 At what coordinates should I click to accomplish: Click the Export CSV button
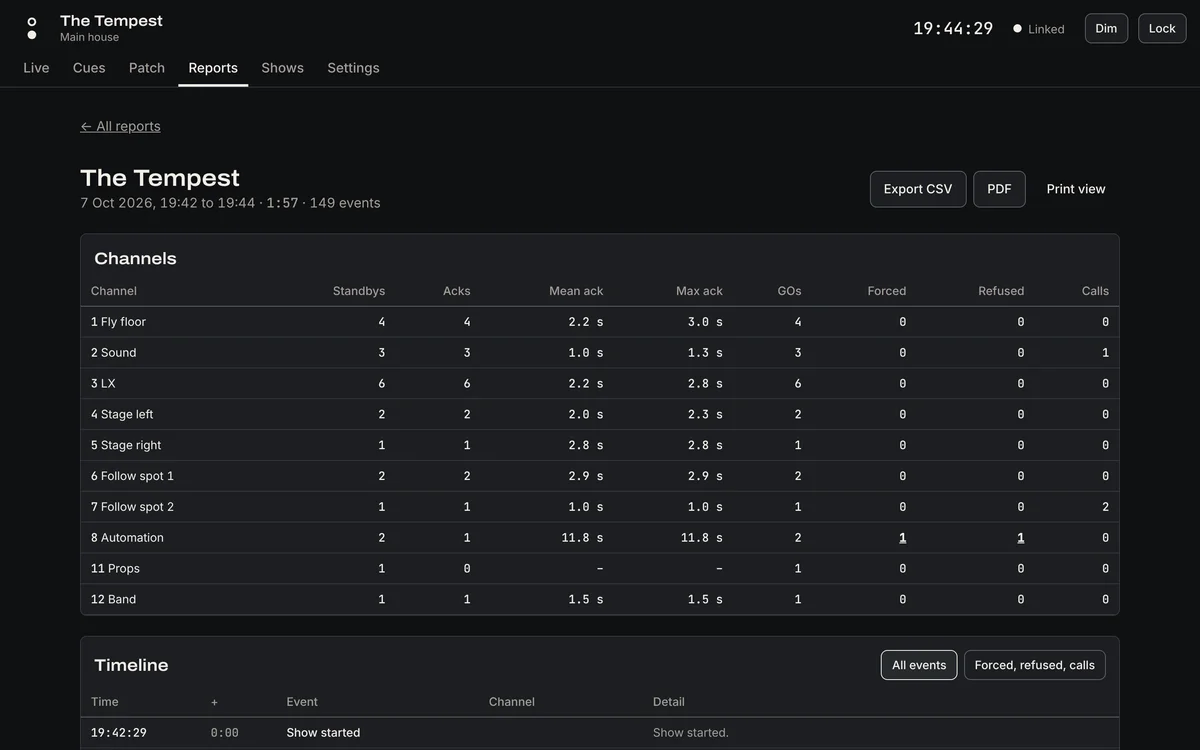click(918, 189)
